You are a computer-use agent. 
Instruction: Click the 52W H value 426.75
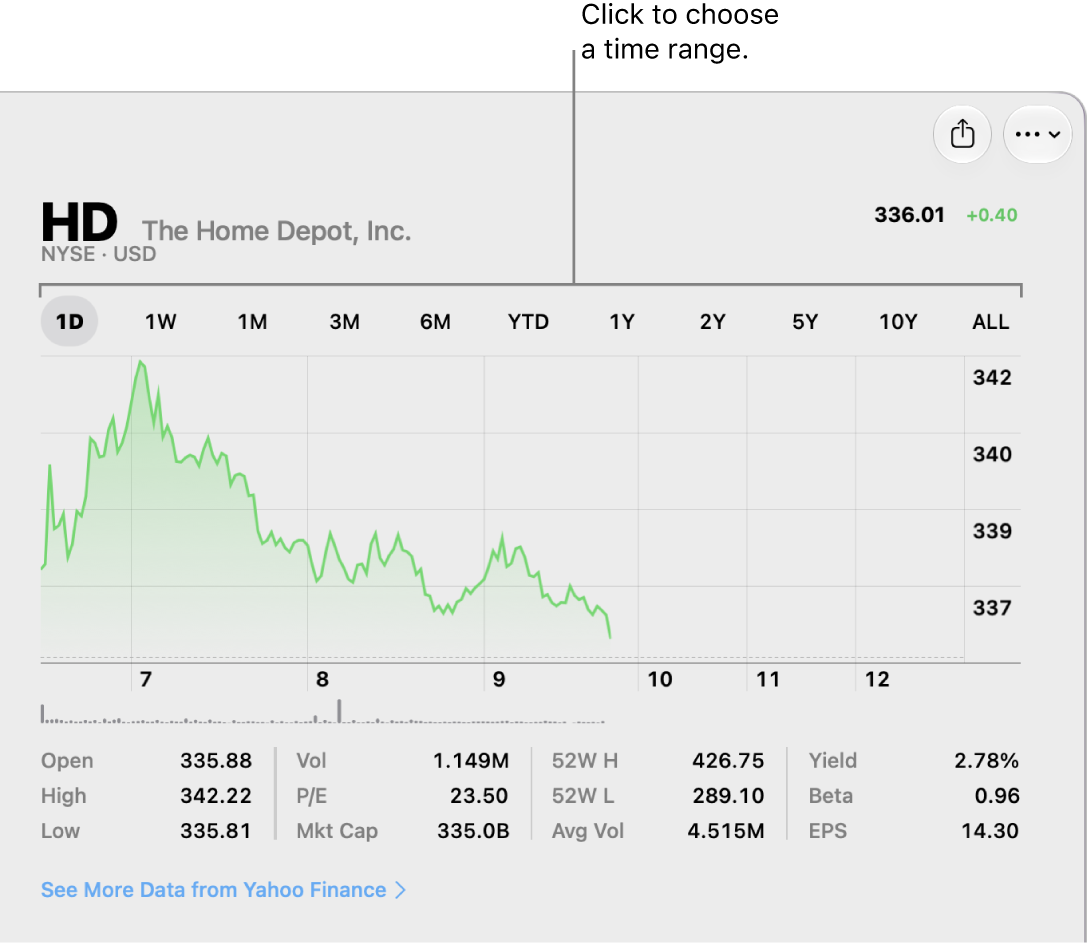(x=728, y=761)
